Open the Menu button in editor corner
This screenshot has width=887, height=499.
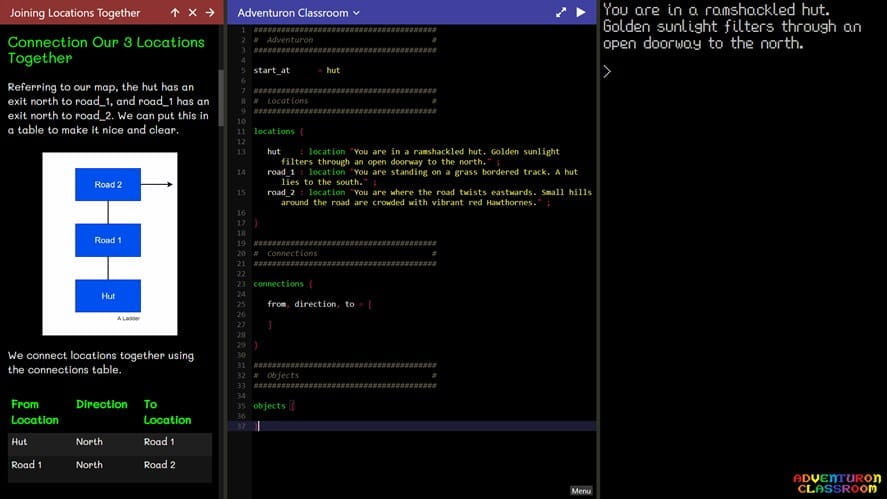(581, 491)
